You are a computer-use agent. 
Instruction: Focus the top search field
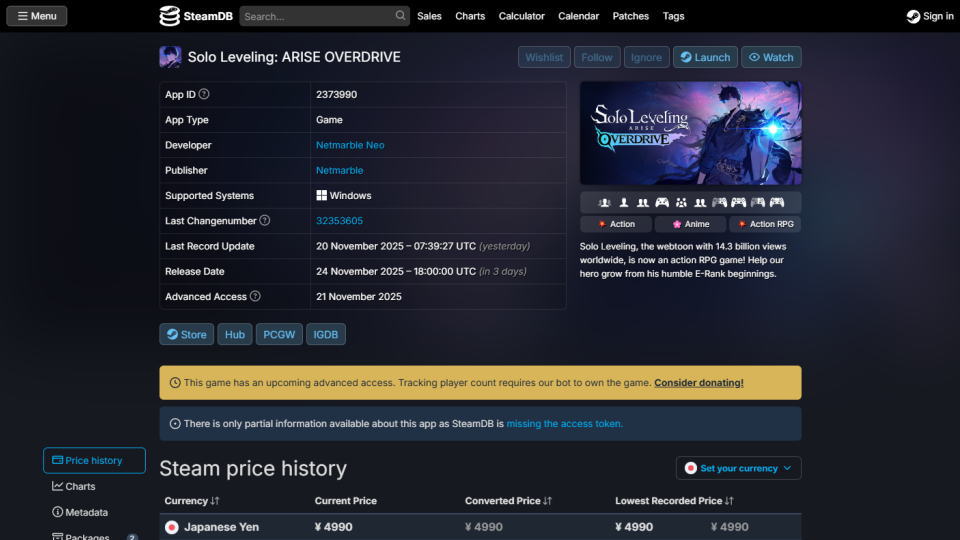click(x=315, y=16)
